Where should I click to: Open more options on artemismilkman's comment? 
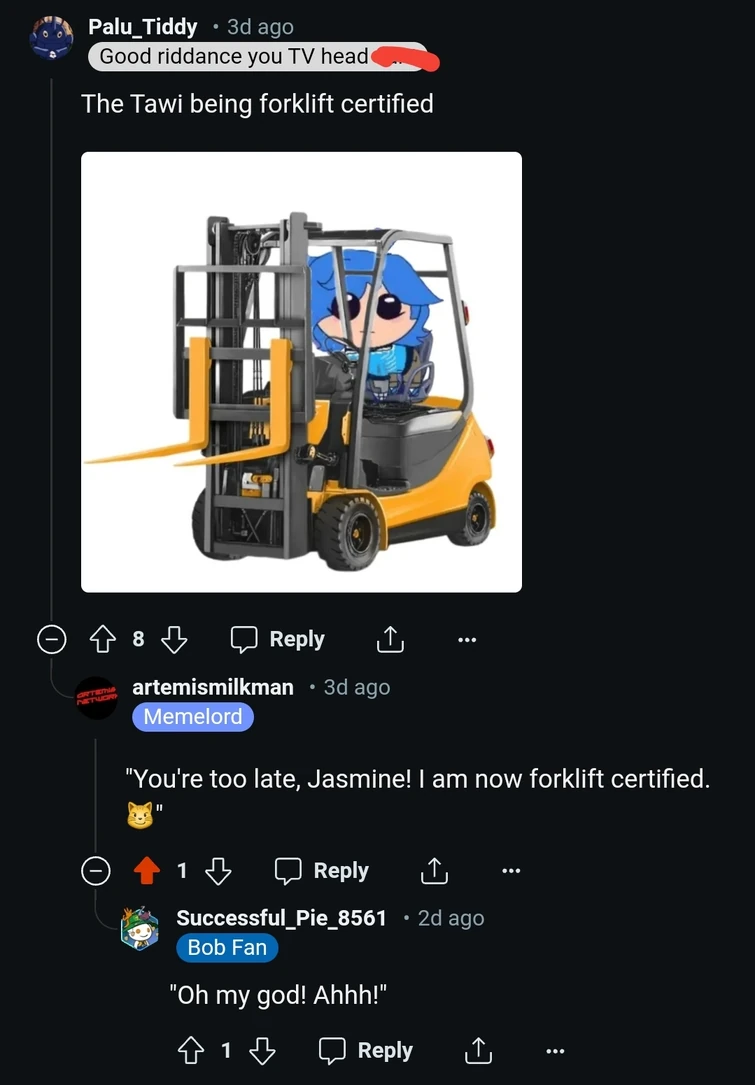click(x=511, y=871)
